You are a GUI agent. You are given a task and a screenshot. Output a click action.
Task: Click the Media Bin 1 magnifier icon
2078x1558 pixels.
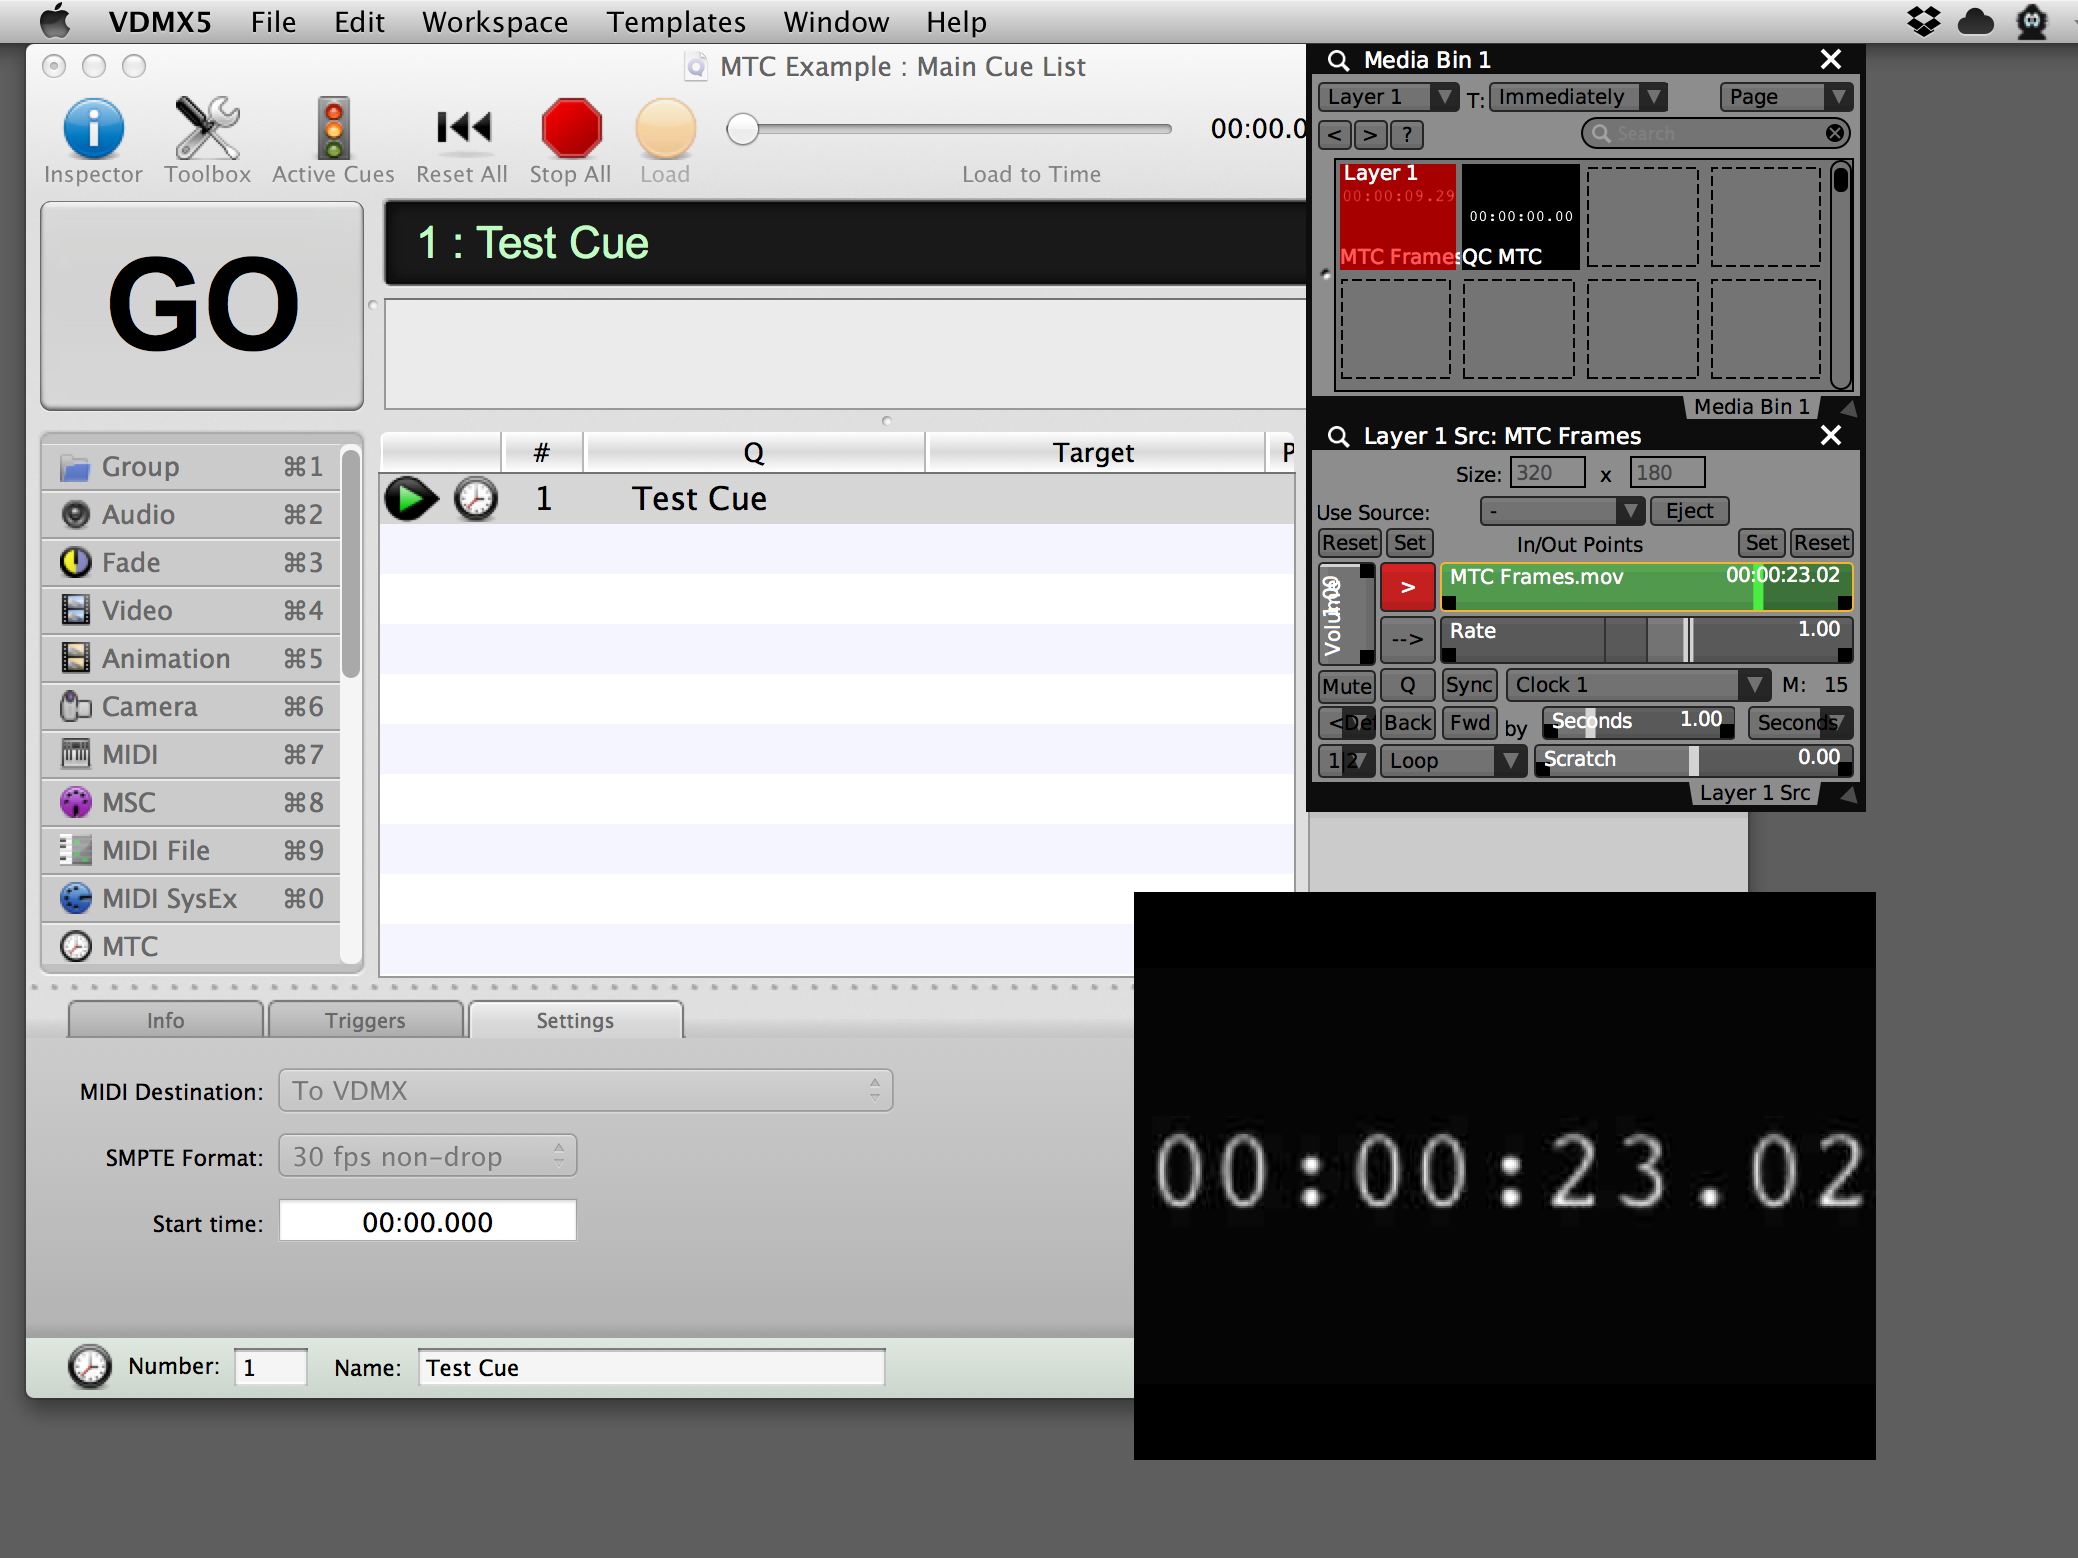tap(1338, 60)
